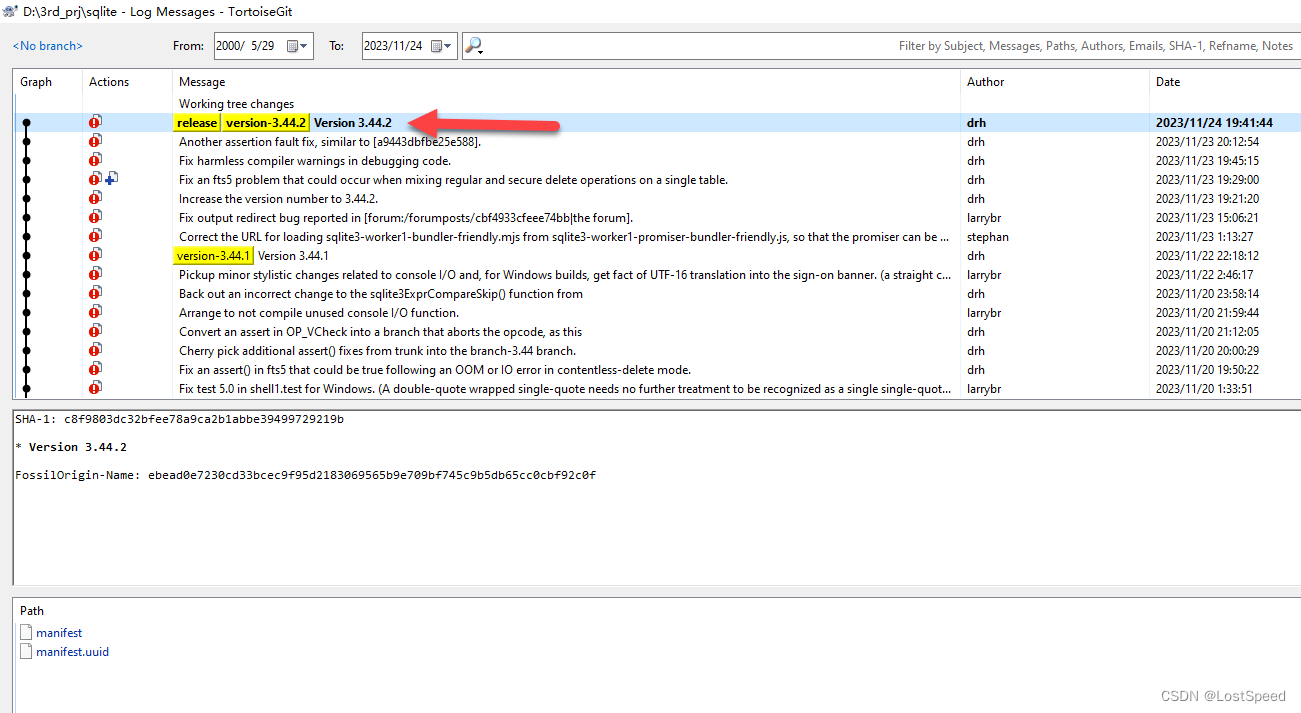Open the manifest.uuid file link
The width and height of the screenshot is (1301, 713).
click(72, 651)
